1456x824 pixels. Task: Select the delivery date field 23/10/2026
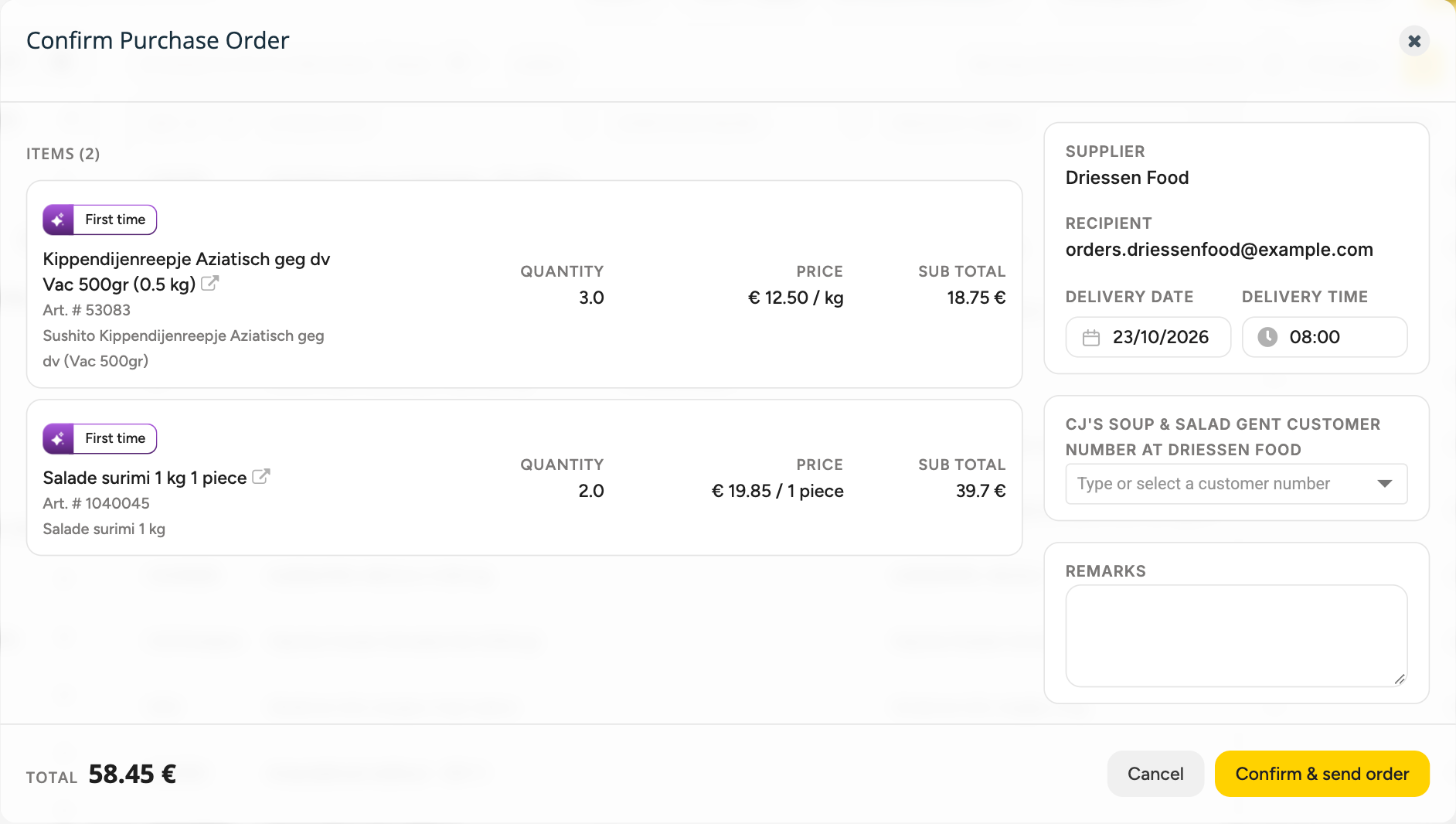tap(1148, 337)
